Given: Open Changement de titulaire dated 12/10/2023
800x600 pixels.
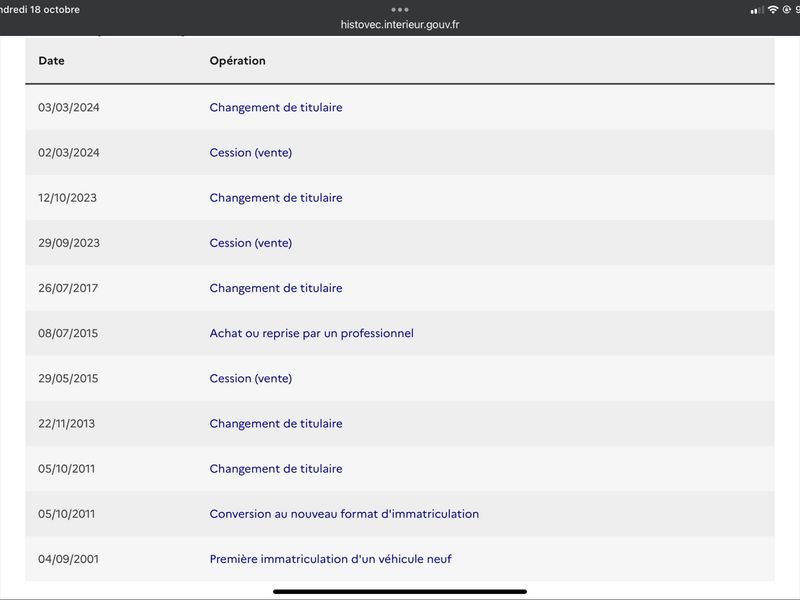Looking at the screenshot, I should point(276,198).
